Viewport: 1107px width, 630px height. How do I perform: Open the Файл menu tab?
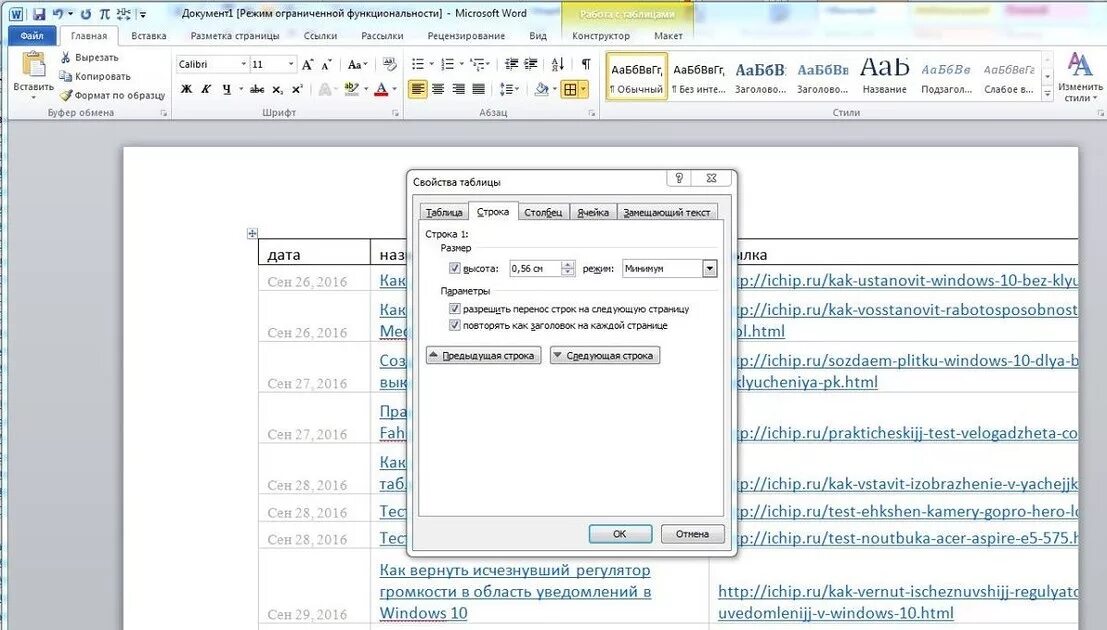pos(32,35)
